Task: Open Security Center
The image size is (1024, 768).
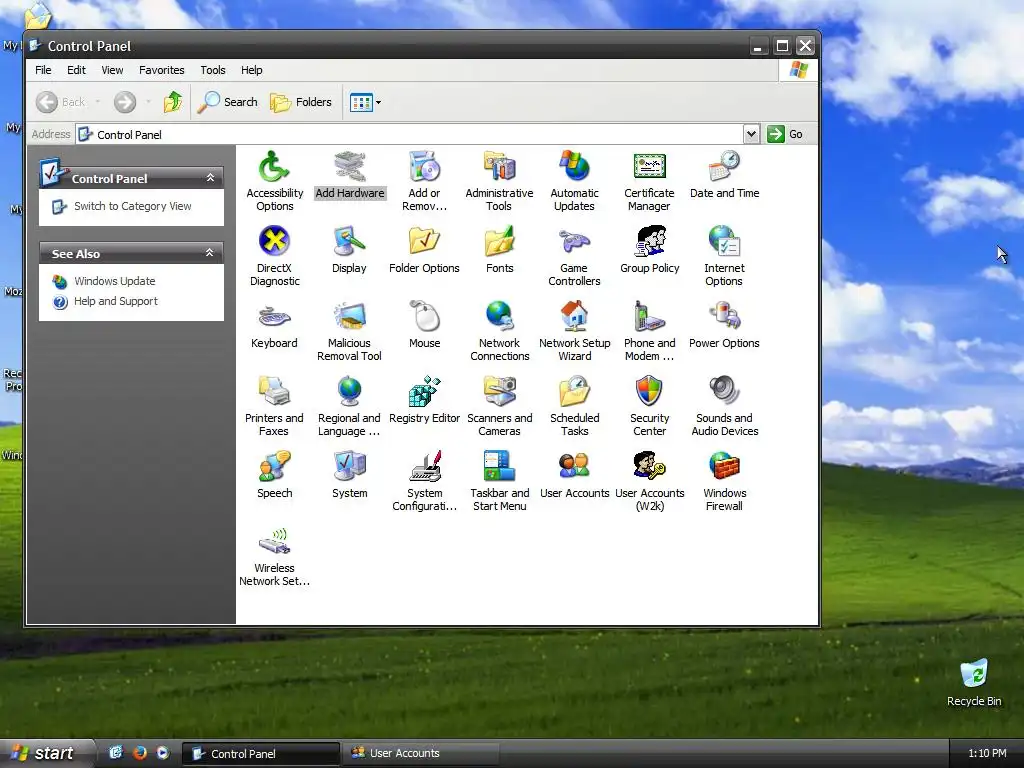Action: click(649, 406)
